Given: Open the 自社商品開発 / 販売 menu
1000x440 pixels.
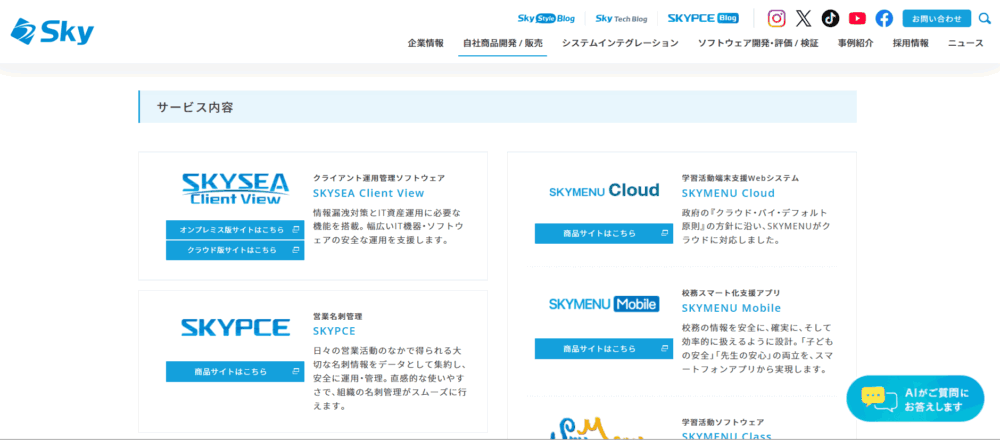Looking at the screenshot, I should point(503,43).
